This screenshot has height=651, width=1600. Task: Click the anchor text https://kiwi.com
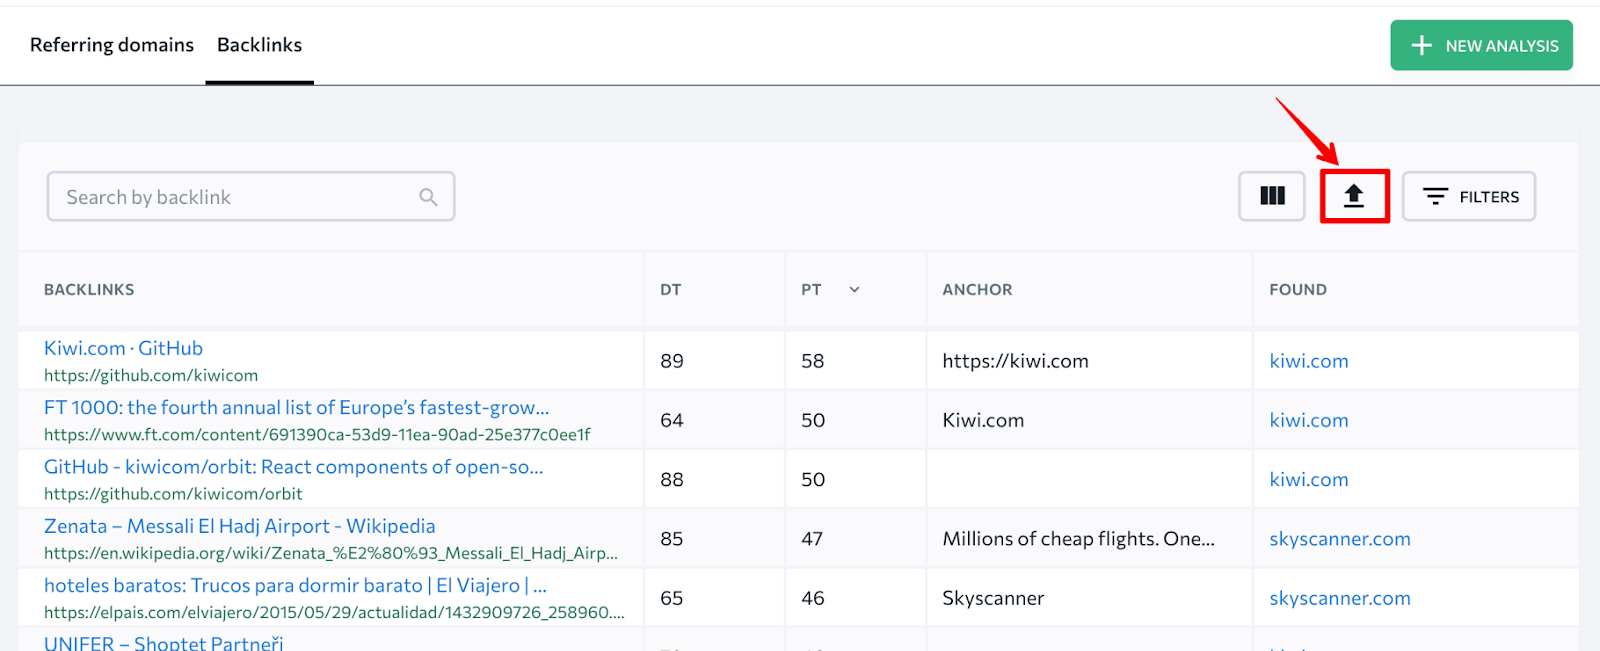coord(1015,361)
